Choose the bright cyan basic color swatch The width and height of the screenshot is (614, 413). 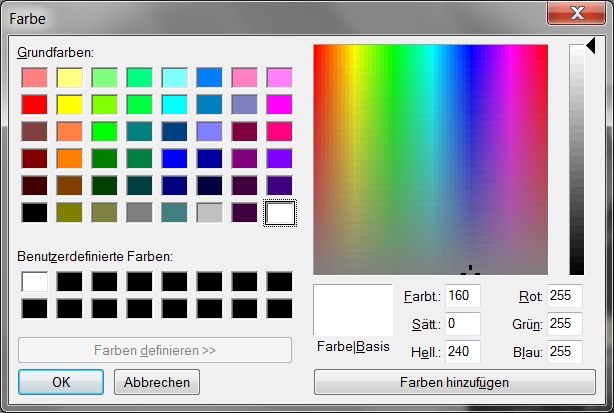tap(175, 105)
